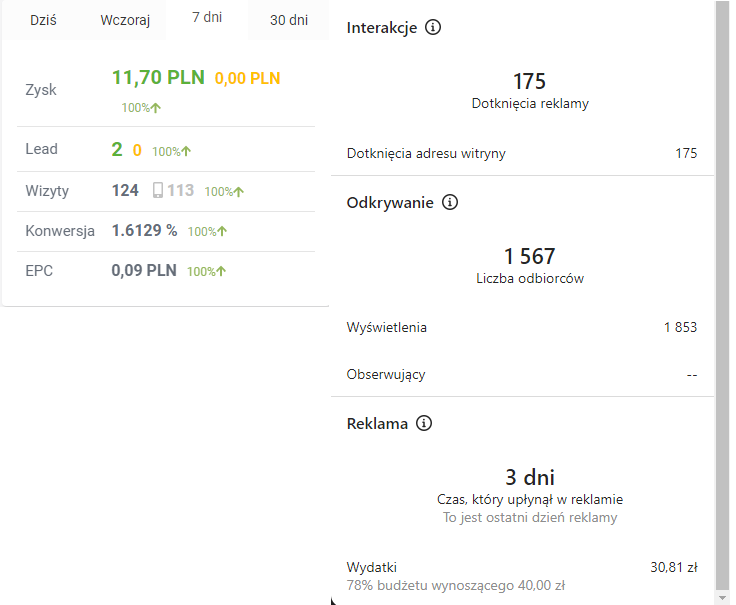The width and height of the screenshot is (736, 605).
Task: Click the up arrow in the Wizyty row
Action: coord(238,191)
